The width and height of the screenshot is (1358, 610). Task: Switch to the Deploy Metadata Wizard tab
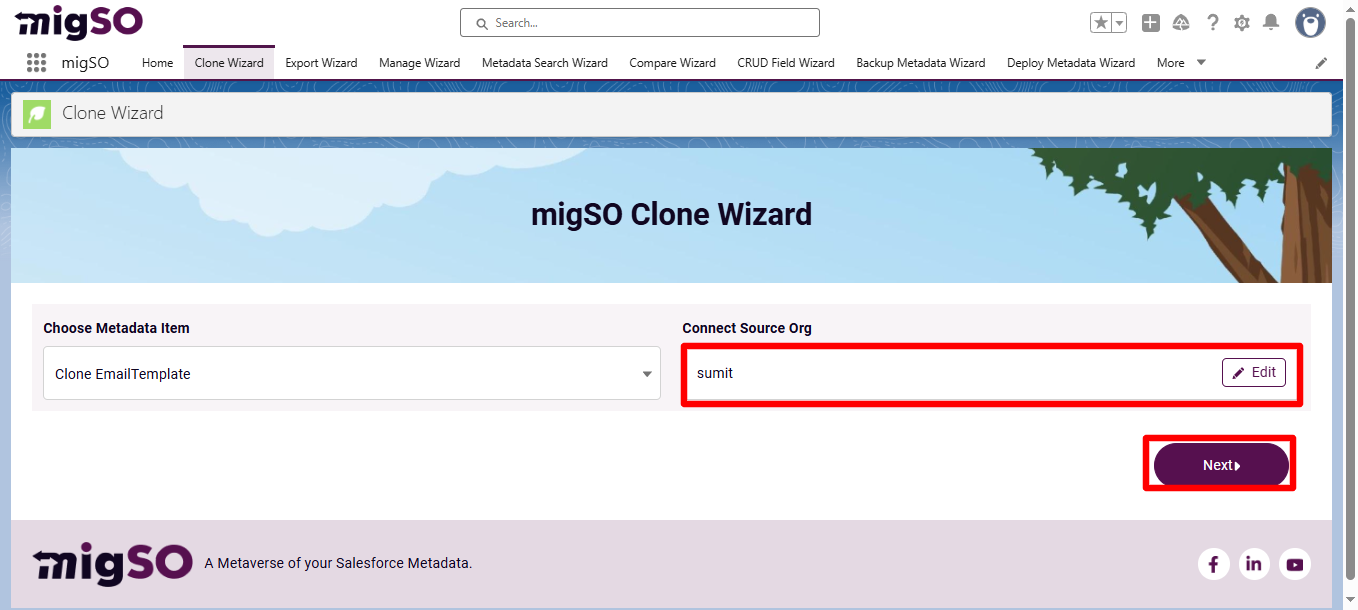[1070, 62]
